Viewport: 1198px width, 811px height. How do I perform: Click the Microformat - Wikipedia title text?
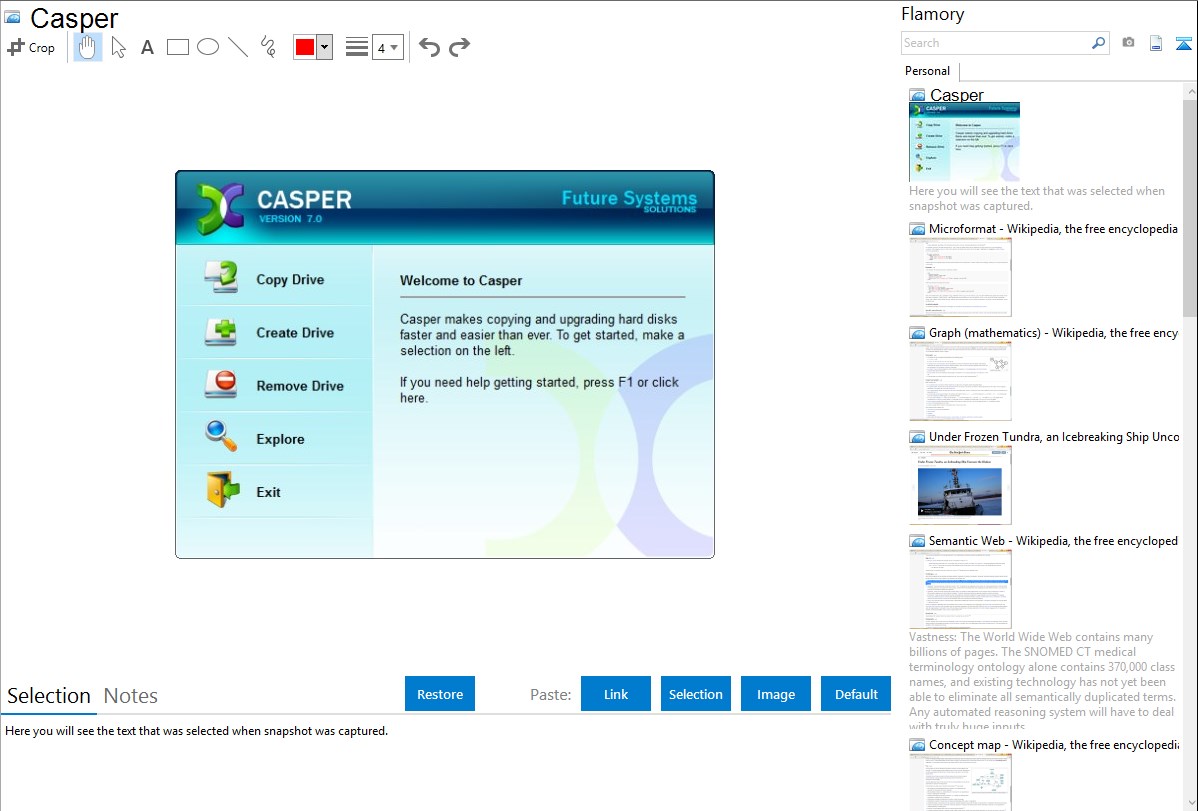click(1053, 229)
